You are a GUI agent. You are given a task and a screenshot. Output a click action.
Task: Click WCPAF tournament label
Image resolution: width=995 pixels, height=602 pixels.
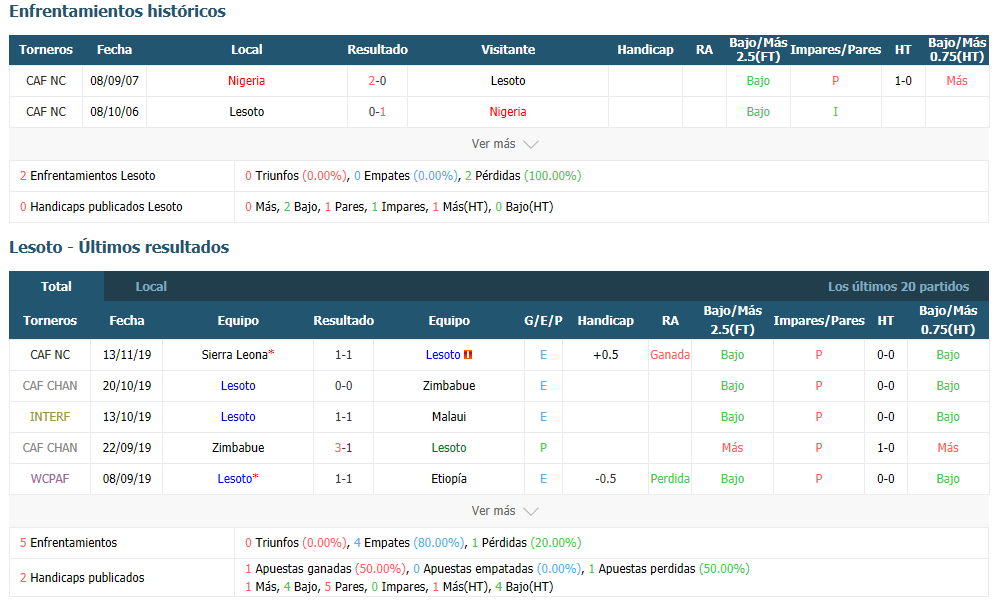tap(49, 479)
